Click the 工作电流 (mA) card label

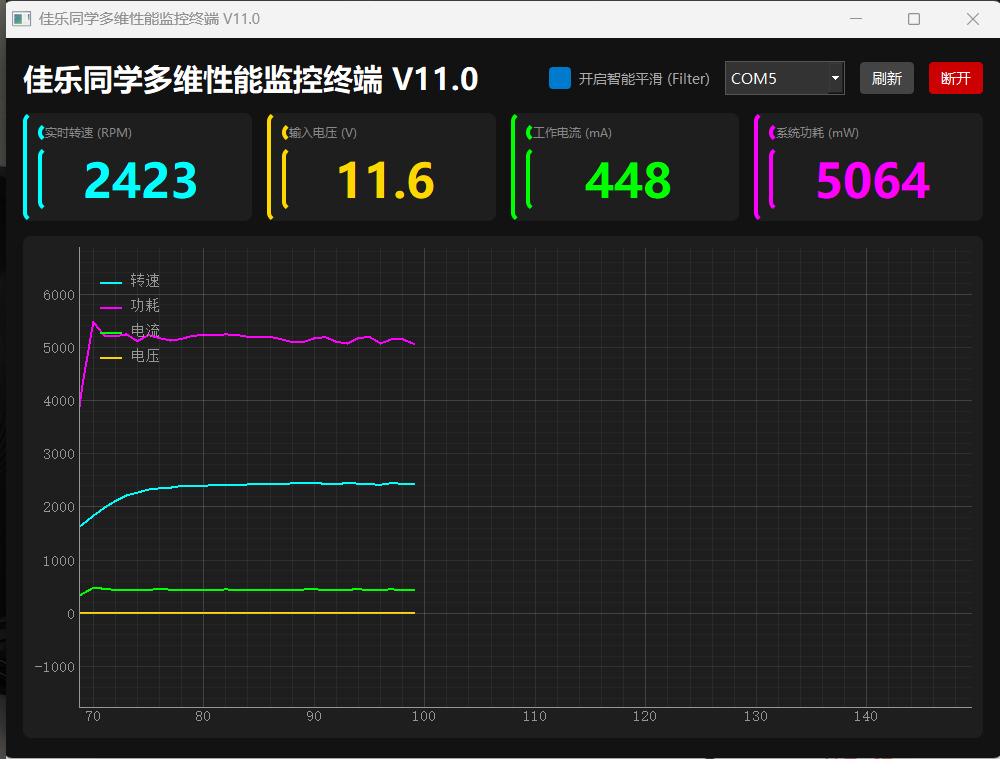[572, 133]
